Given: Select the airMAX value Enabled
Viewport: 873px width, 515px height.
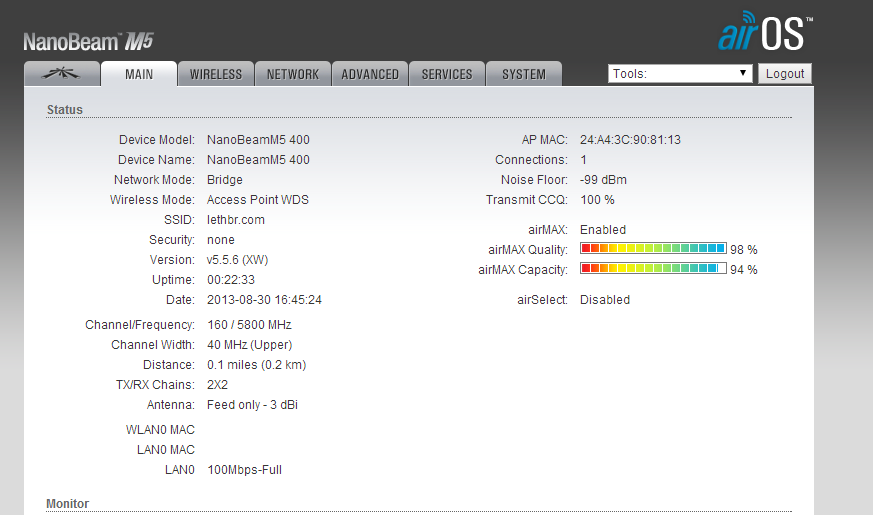Looking at the screenshot, I should 603,230.
